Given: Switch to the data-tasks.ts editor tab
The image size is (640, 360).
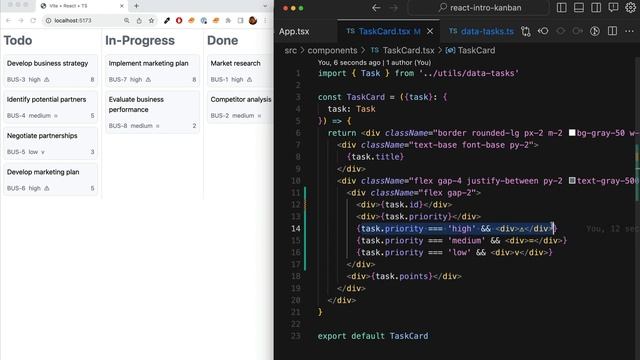Looking at the screenshot, I should 482,31.
